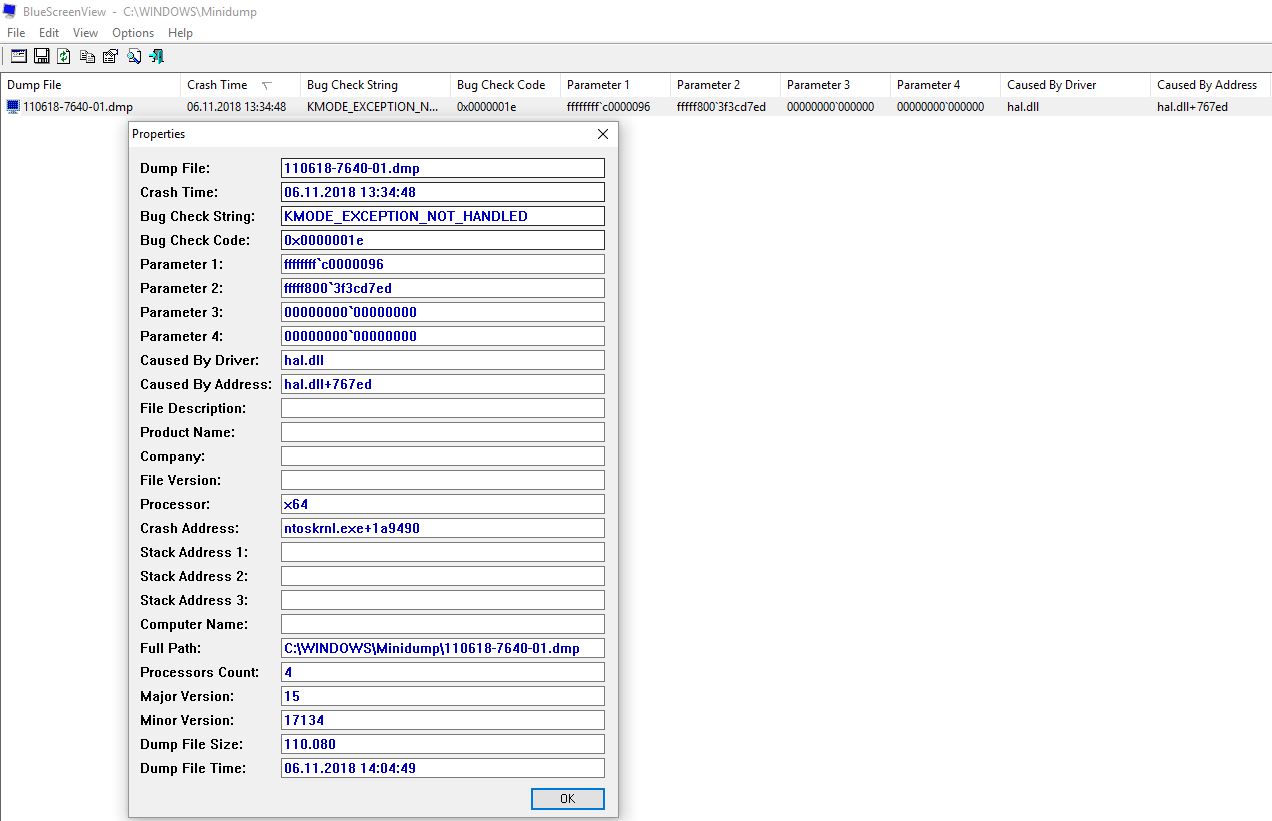Click the empty Stack Address 2 field
Image resolution: width=1272 pixels, height=821 pixels.
pos(443,576)
